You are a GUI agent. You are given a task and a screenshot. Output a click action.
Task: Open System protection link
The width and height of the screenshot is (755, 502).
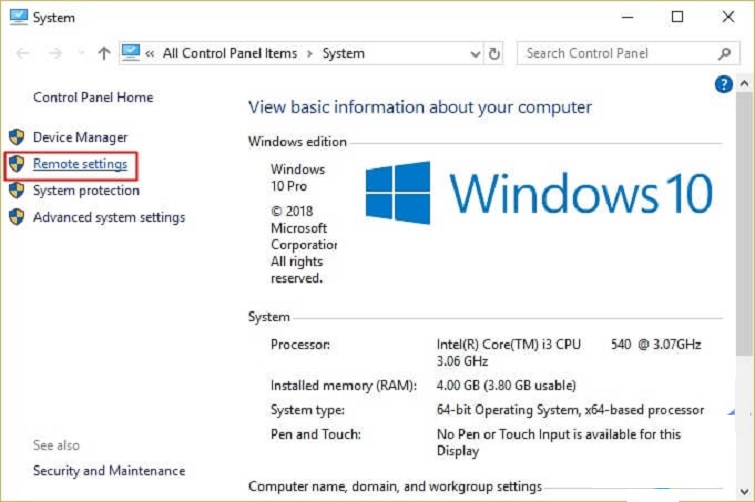click(86, 191)
